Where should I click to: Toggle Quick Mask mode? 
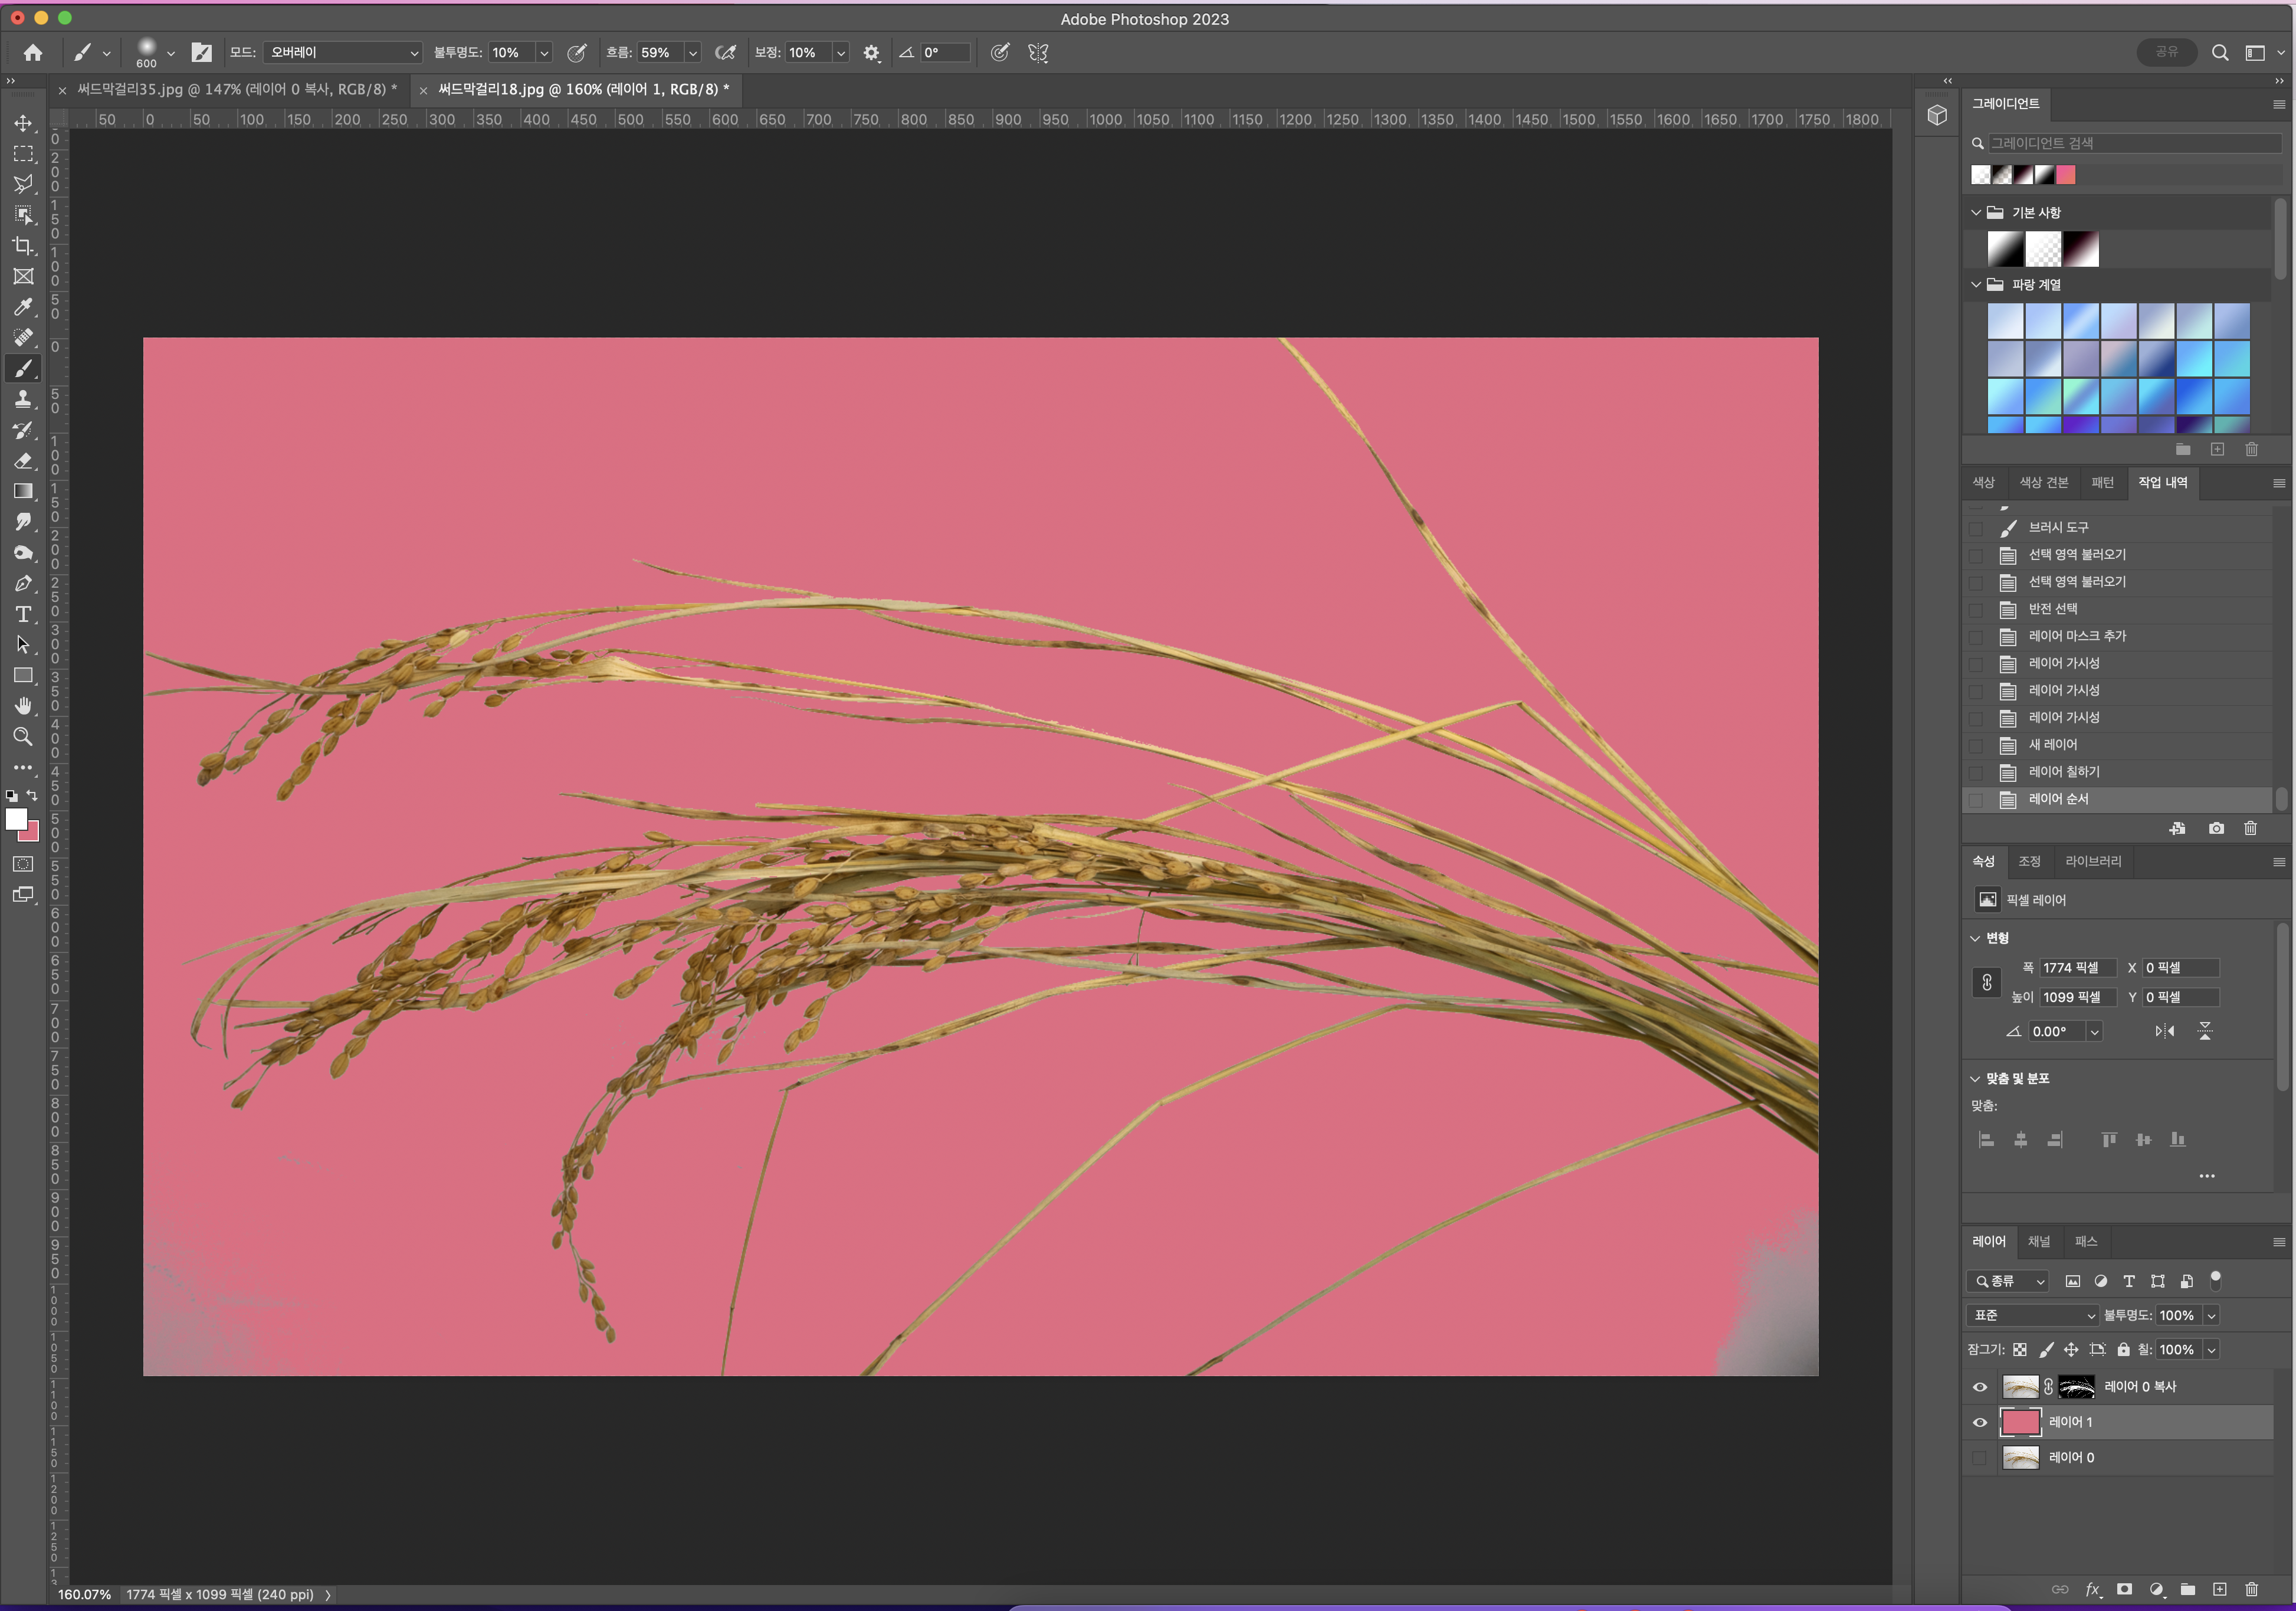(23, 864)
